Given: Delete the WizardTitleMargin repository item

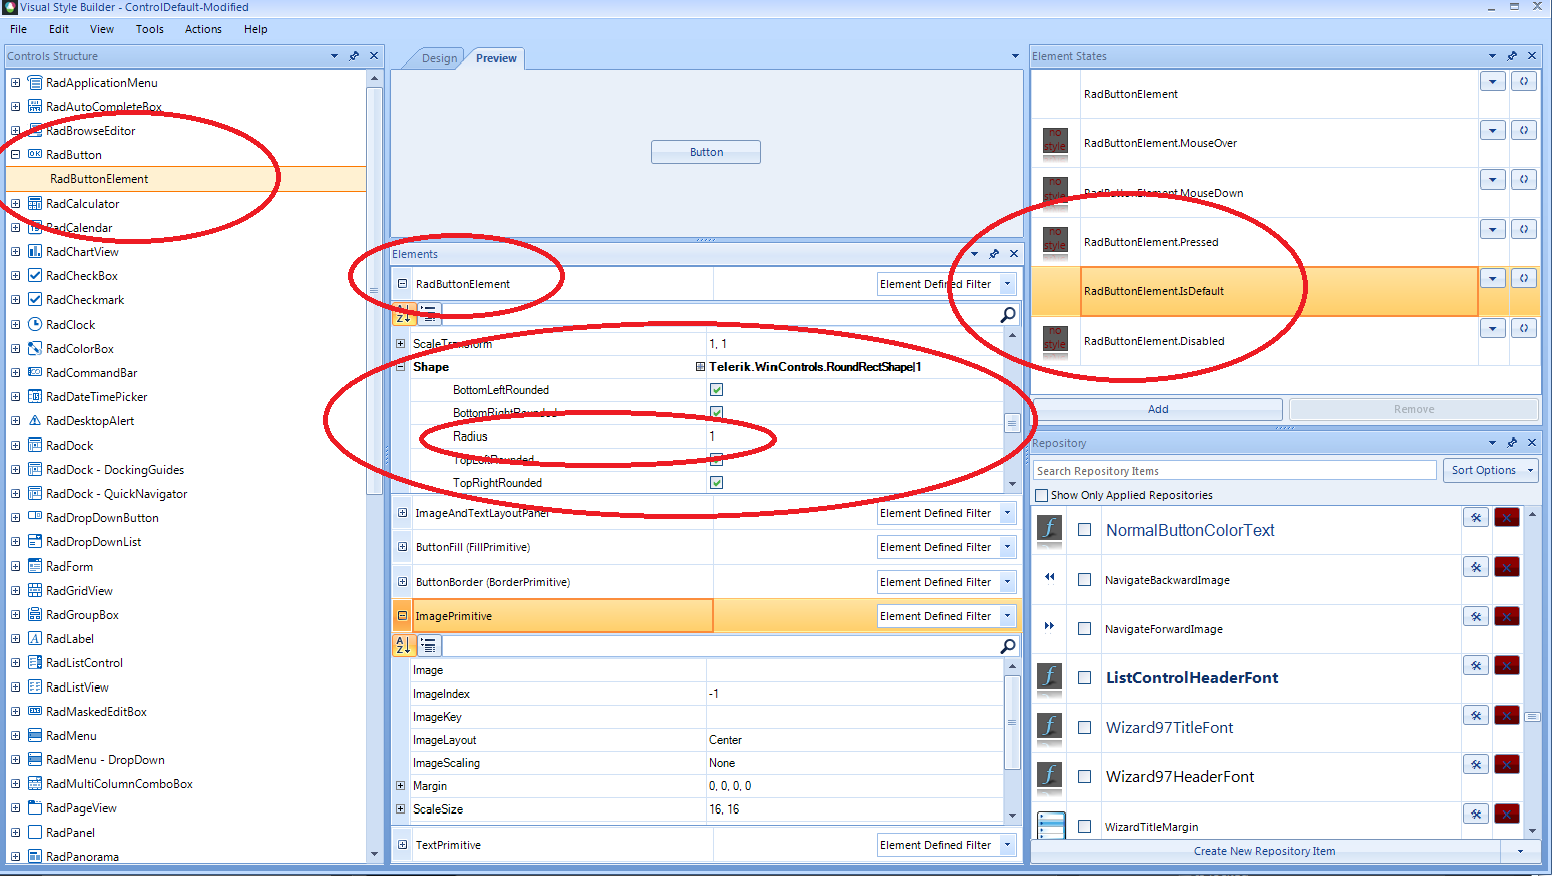Looking at the screenshot, I should tap(1507, 813).
